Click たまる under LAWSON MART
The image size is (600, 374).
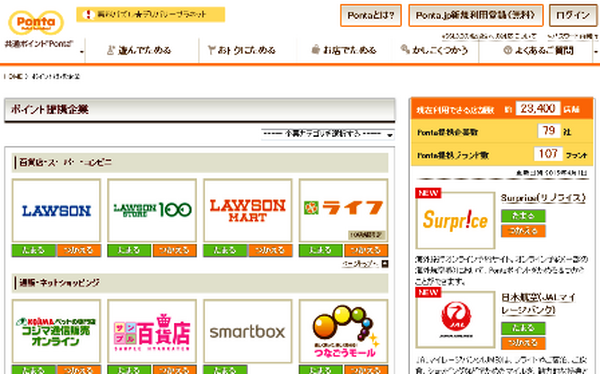[225, 250]
